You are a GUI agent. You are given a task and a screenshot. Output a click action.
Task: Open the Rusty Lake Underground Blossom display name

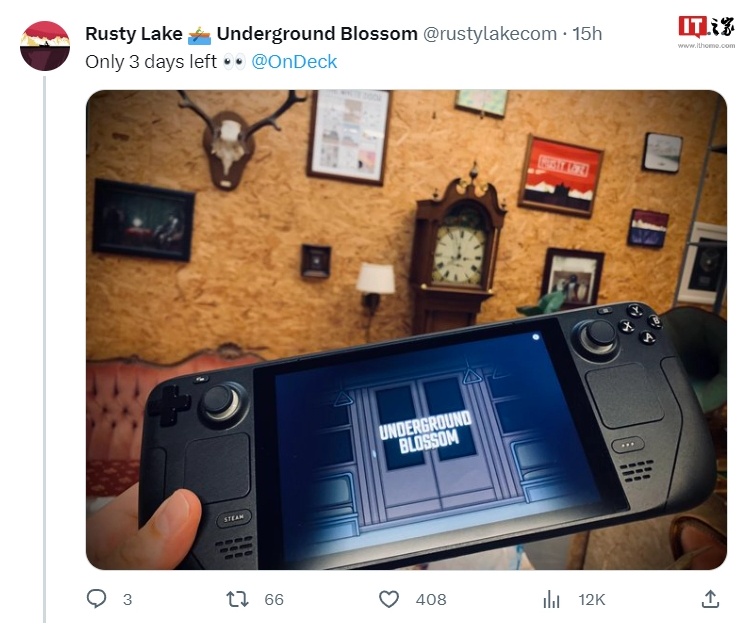251,34
